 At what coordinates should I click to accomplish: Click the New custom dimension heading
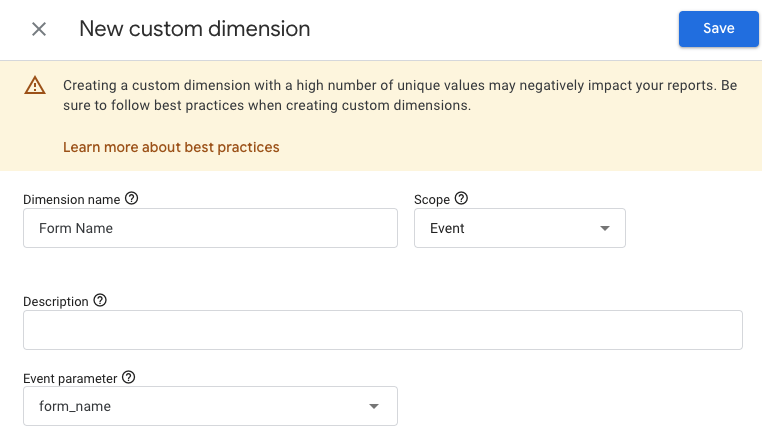click(194, 29)
